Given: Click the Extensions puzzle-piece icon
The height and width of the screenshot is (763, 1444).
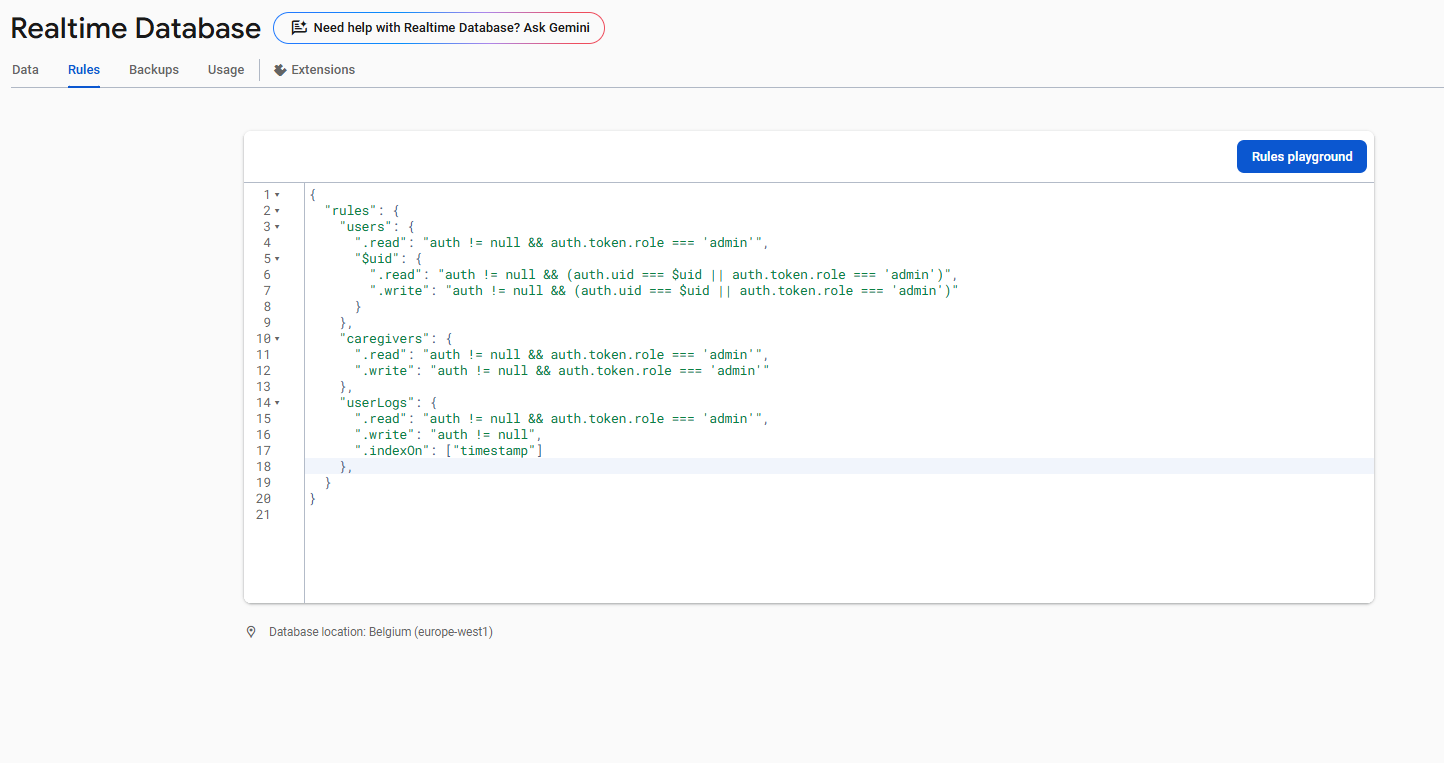Looking at the screenshot, I should [280, 69].
